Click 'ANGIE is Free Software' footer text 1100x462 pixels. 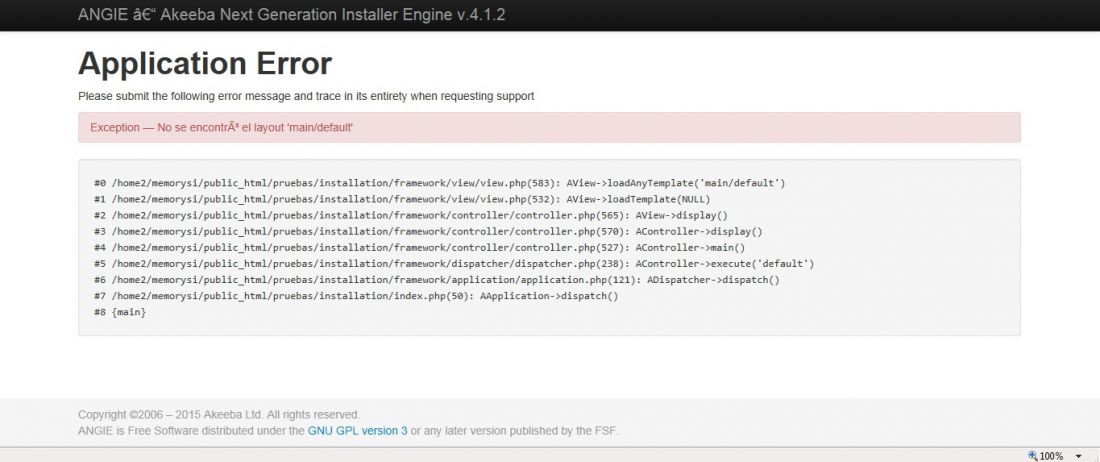coord(135,430)
